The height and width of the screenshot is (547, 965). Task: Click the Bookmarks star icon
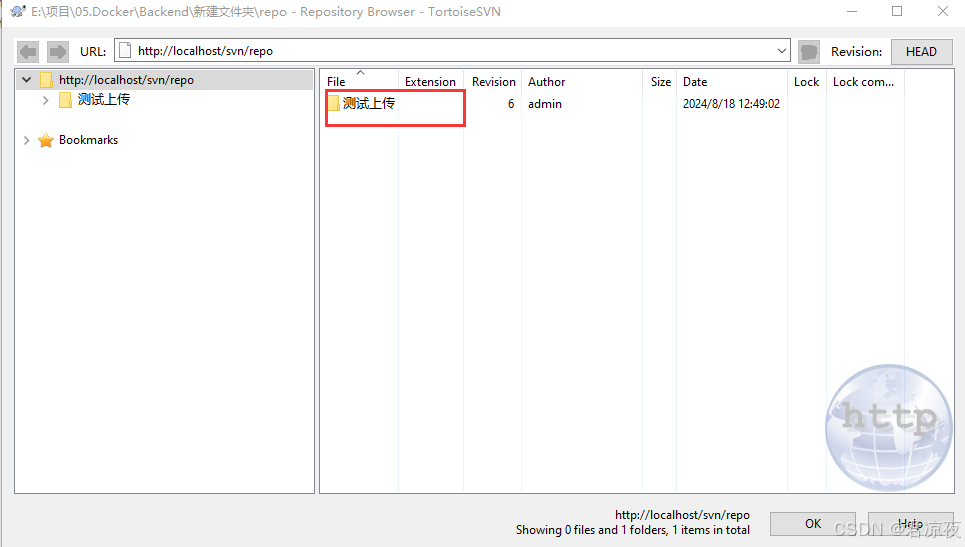pyautogui.click(x=46, y=140)
